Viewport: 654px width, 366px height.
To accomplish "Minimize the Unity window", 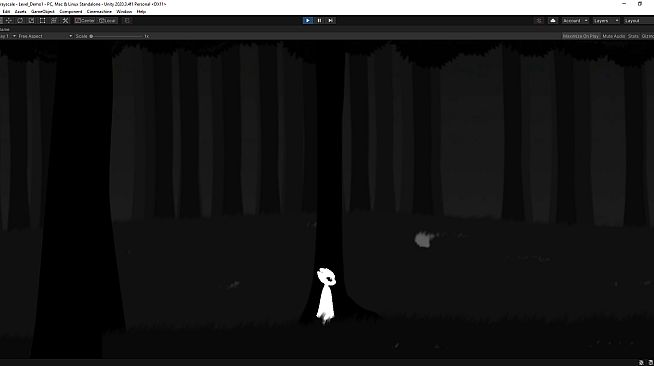I will (624, 4).
